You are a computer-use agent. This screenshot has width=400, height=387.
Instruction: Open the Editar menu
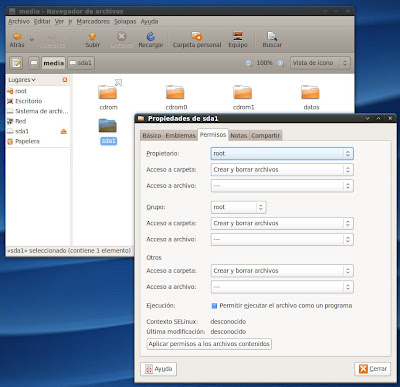click(42, 21)
